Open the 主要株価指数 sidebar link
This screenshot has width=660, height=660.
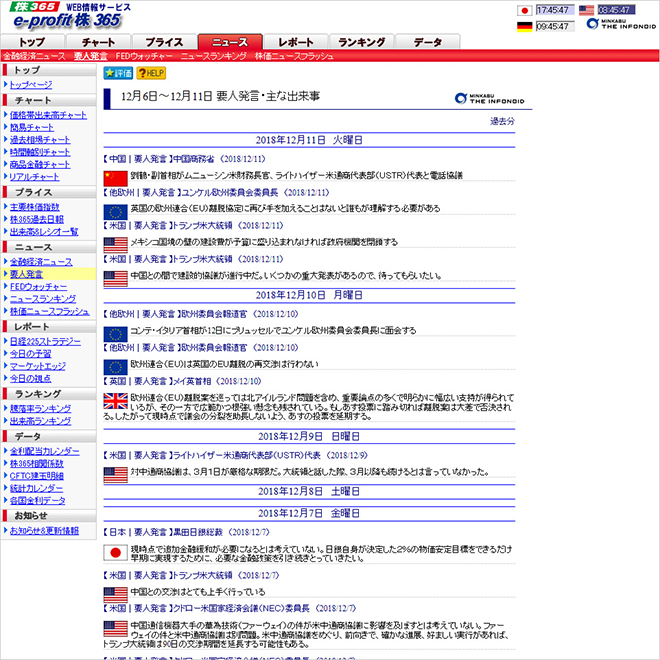pos(35,207)
